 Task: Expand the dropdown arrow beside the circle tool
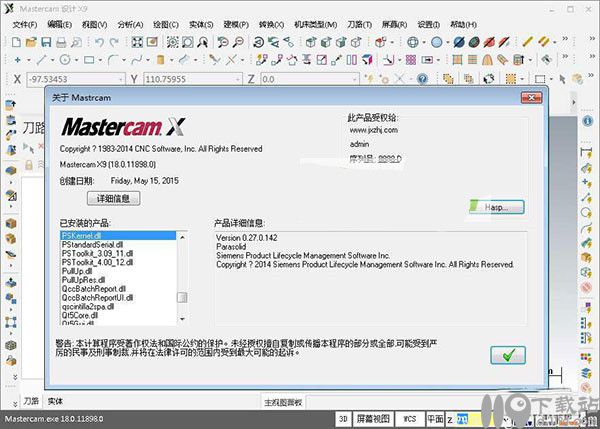tap(76, 60)
